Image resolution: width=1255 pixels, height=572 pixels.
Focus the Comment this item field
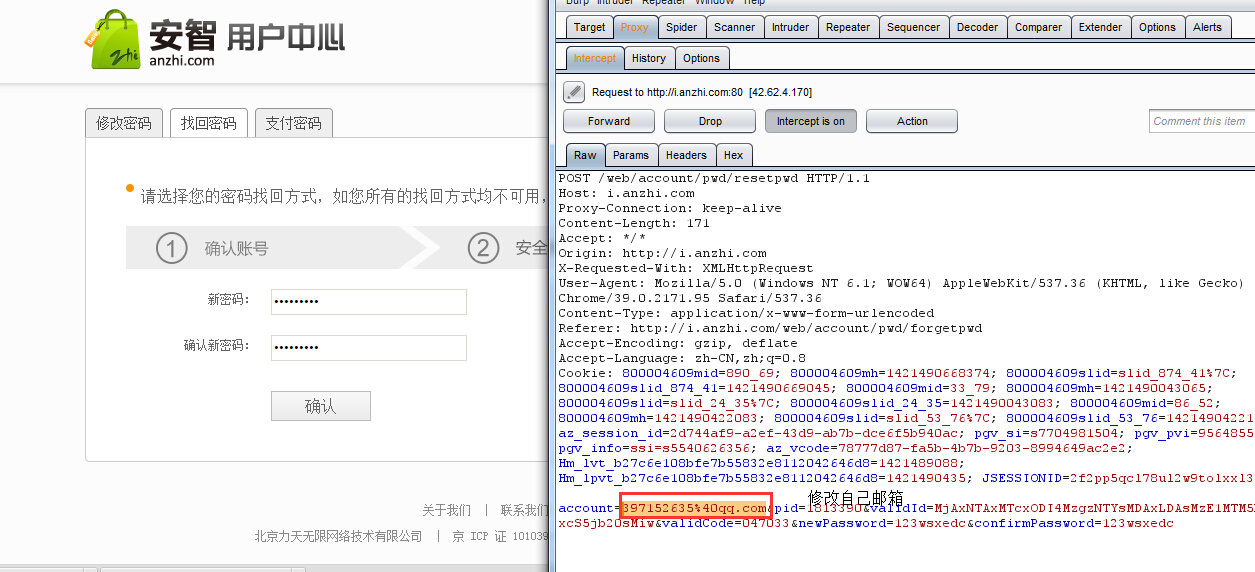(1202, 121)
